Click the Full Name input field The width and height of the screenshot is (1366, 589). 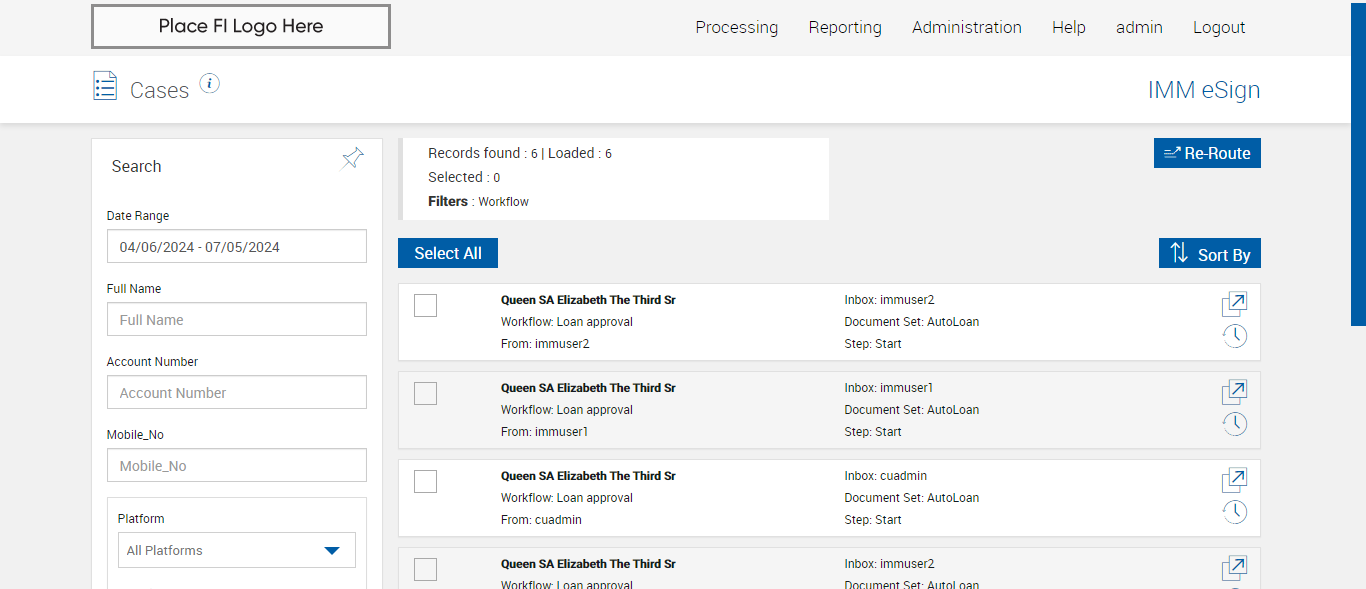(x=237, y=320)
